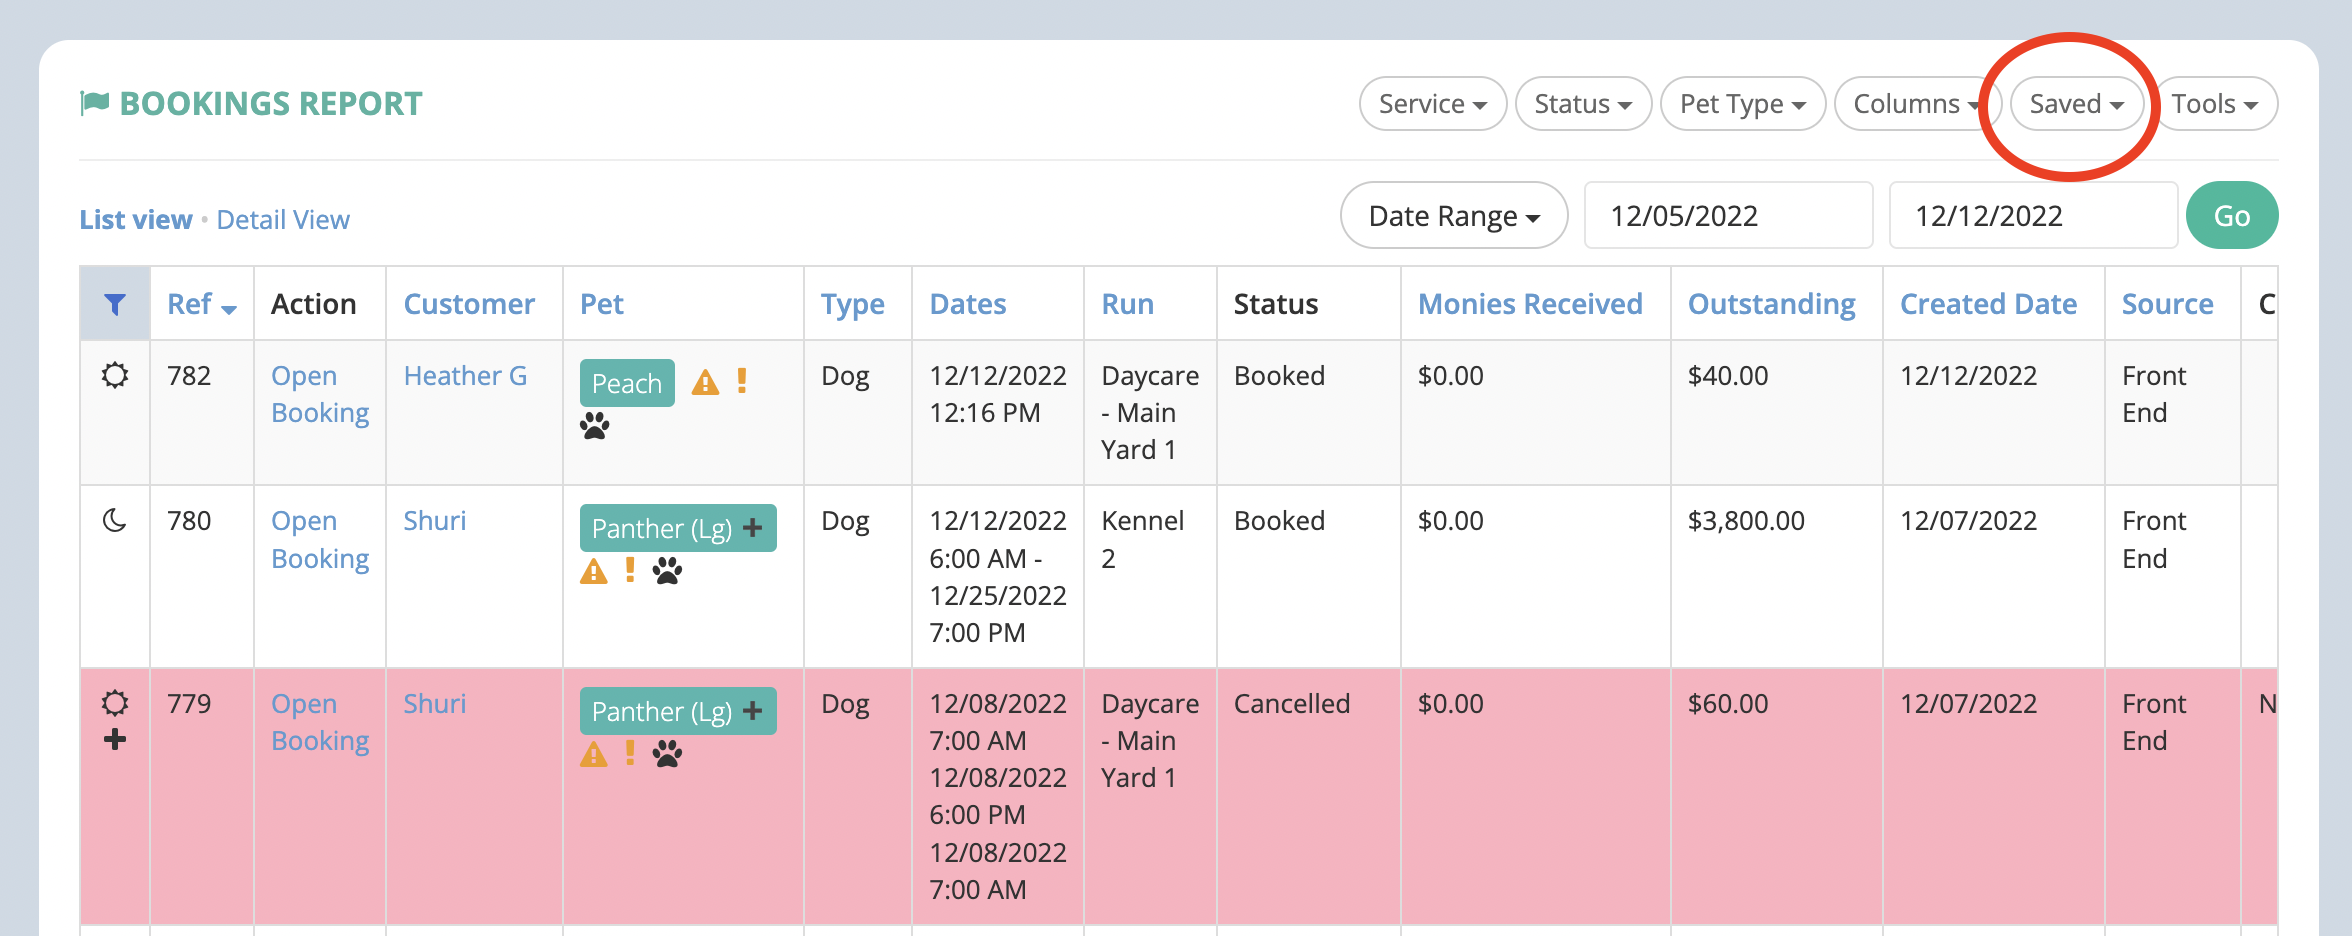2352x936 pixels.
Task: Click the sun icon in row 779
Action: click(x=115, y=703)
